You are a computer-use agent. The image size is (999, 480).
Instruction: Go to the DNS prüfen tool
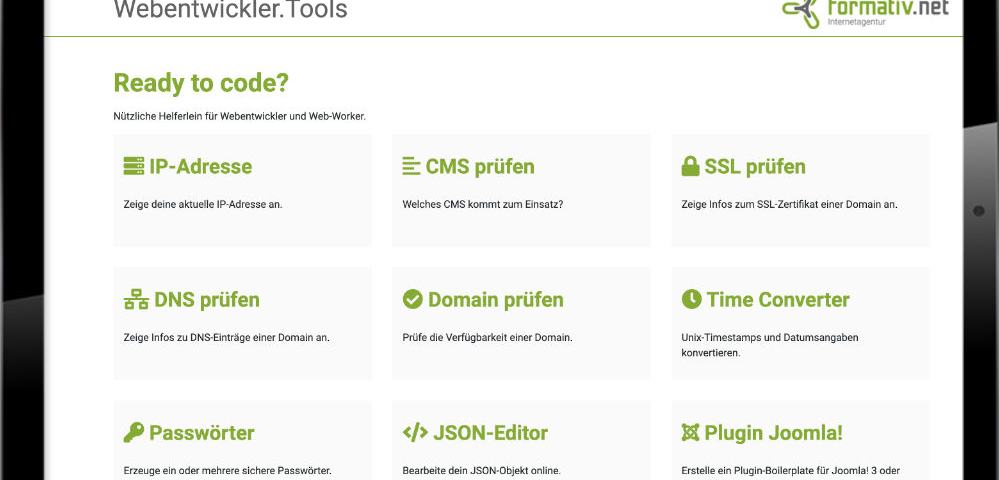[x=207, y=300]
